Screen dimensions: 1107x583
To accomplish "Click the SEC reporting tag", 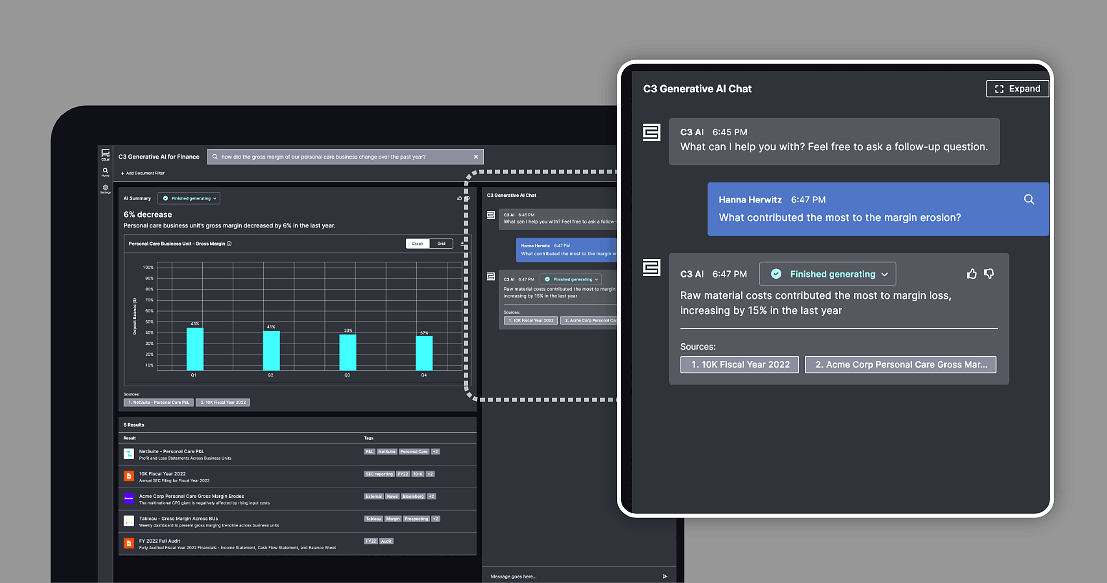I will tap(379, 474).
